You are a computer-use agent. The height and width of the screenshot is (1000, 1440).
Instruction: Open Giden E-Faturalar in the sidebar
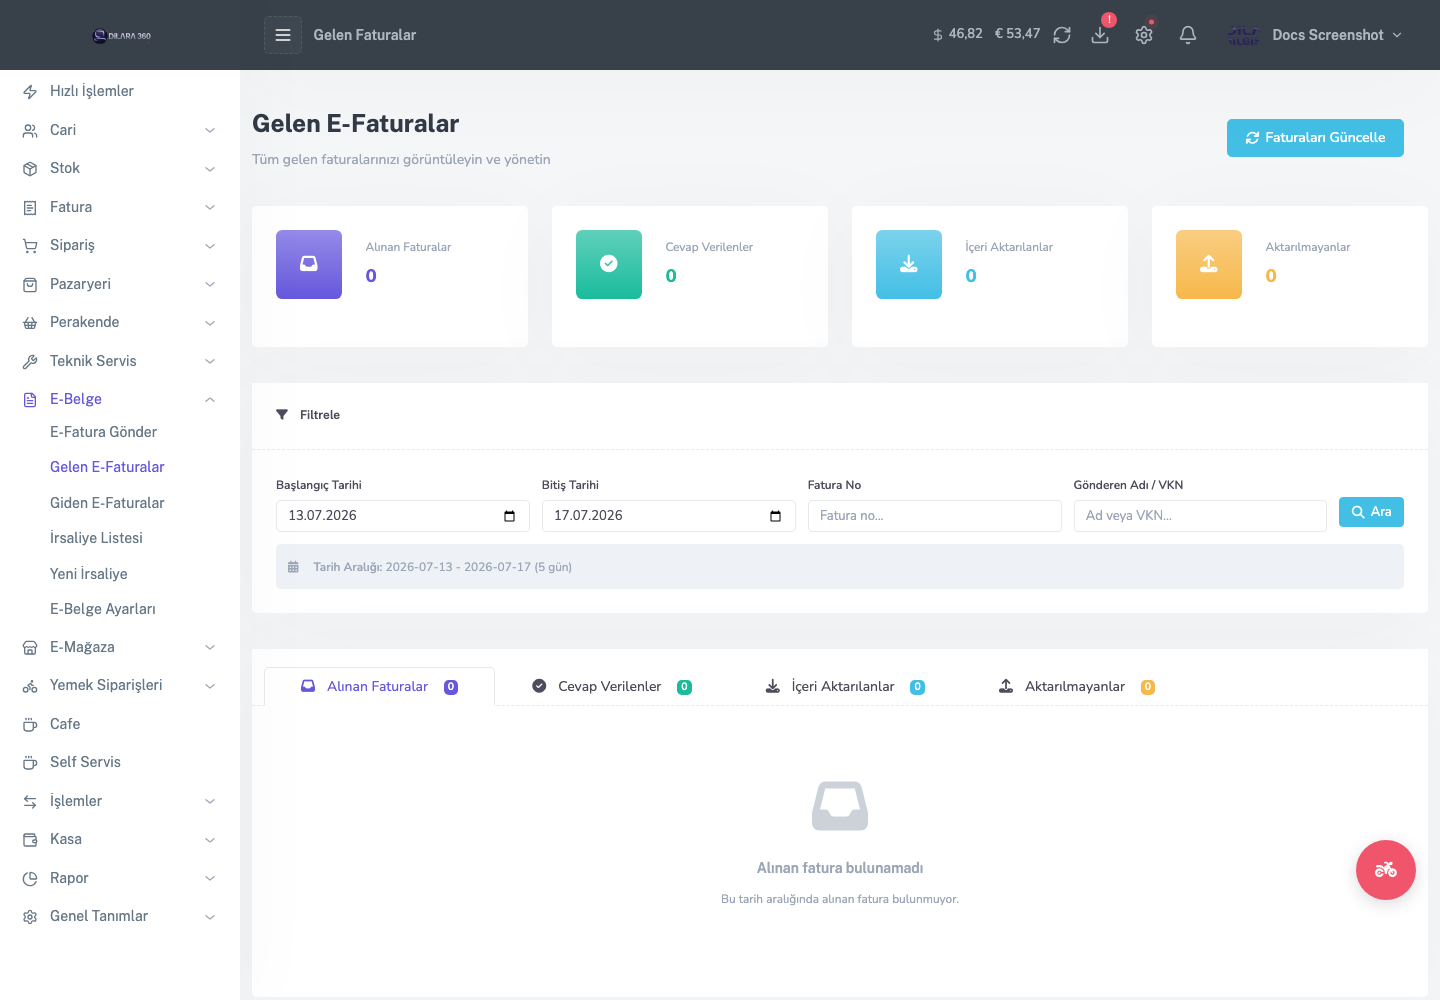pos(107,503)
